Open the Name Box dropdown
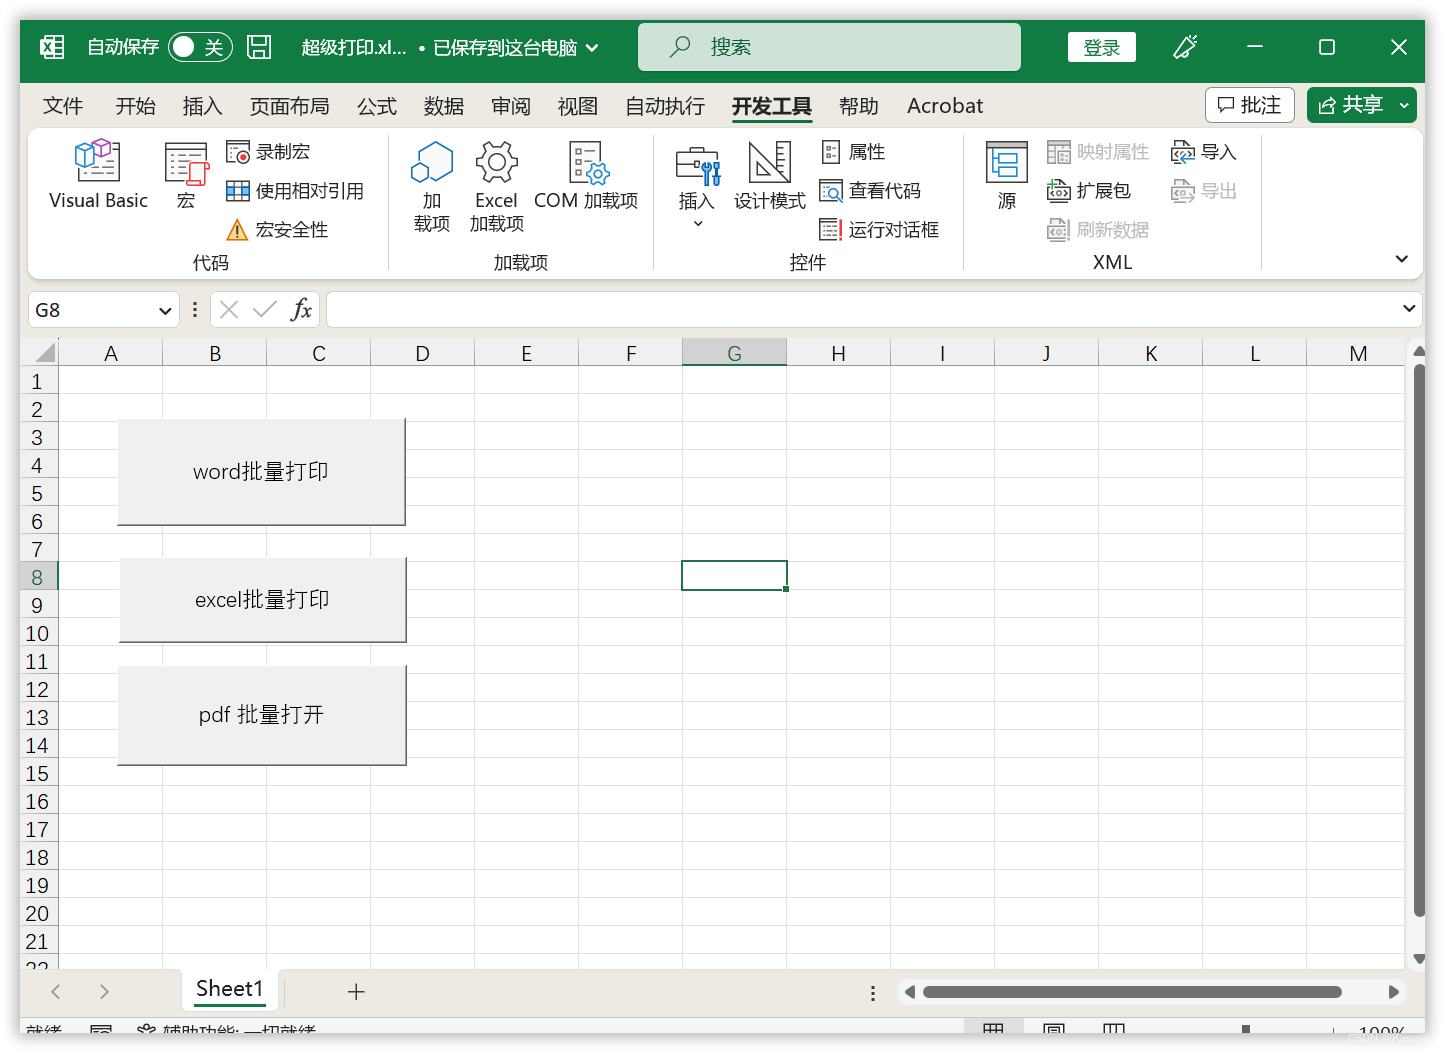The image size is (1445, 1053). click(x=165, y=311)
